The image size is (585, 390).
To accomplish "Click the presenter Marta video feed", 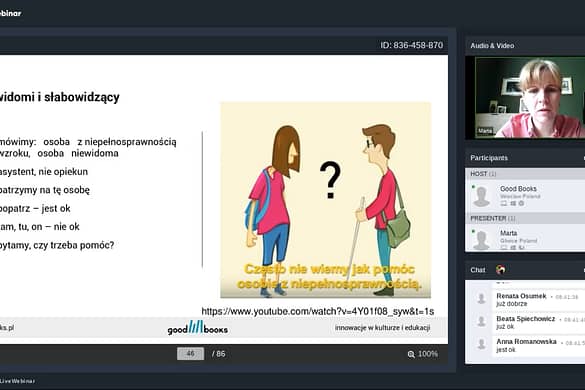I will (x=530, y=97).
